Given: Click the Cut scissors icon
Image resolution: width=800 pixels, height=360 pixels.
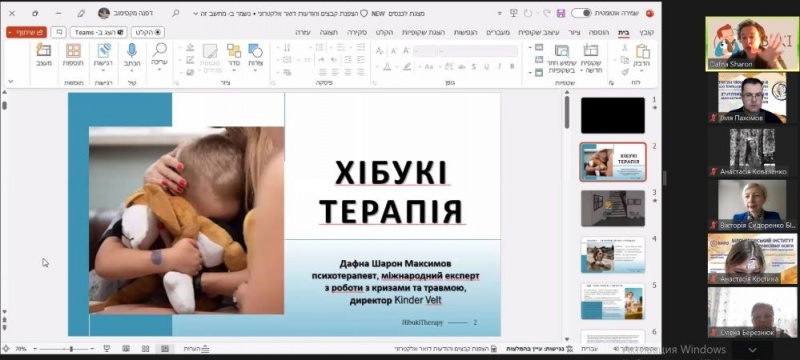Looking at the screenshot, I should (x=624, y=48).
